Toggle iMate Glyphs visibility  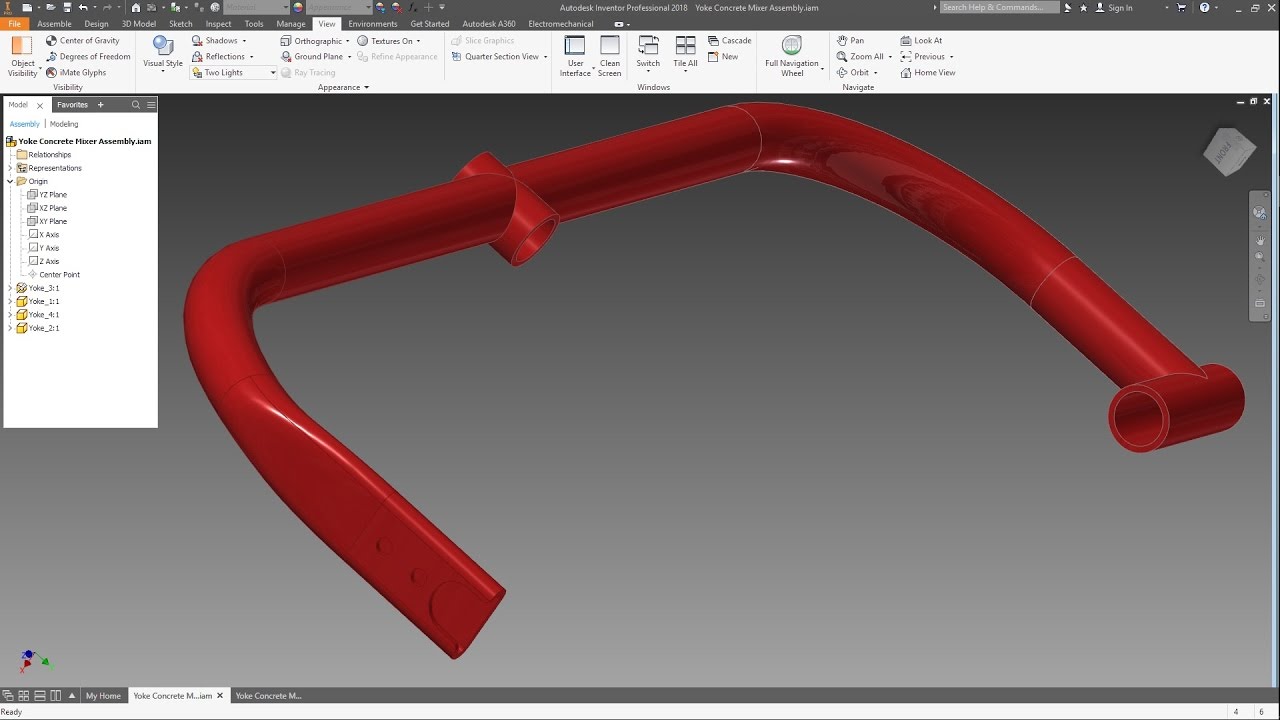pos(76,73)
